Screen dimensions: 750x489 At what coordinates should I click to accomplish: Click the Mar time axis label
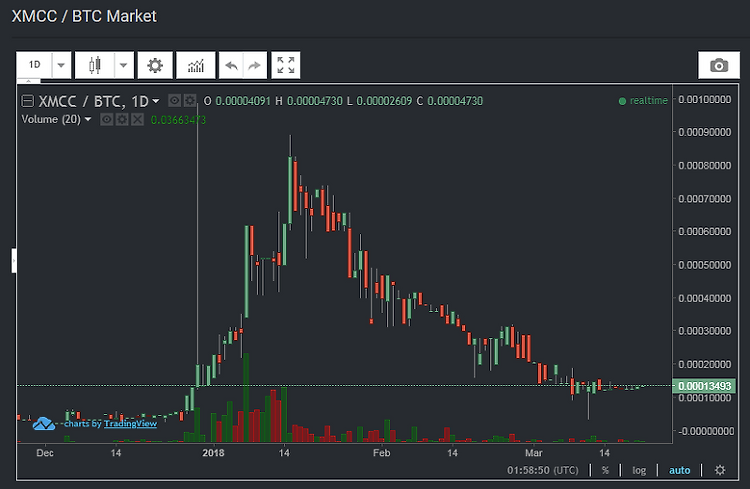(x=533, y=453)
